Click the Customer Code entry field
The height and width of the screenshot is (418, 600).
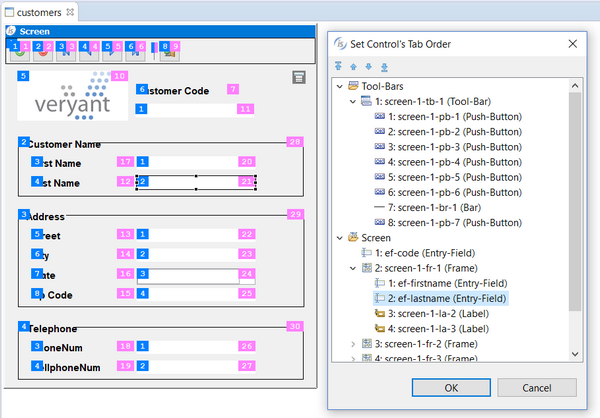coord(195,108)
